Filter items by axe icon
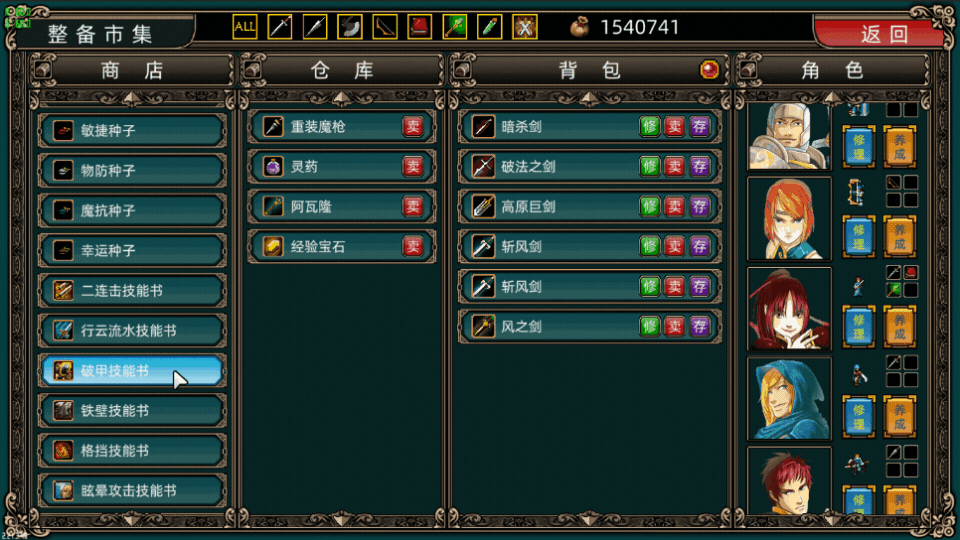 350,27
